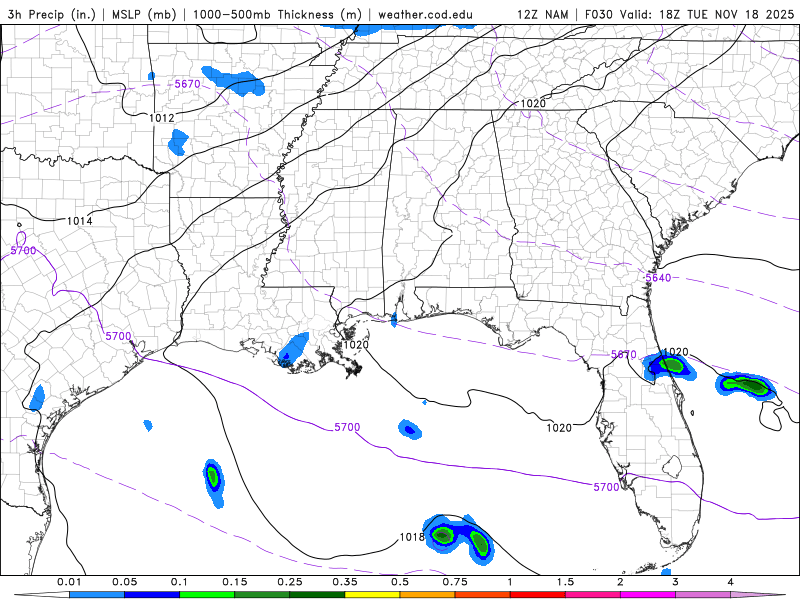The width and height of the screenshot is (800, 600).
Task: Click the orange 0.5–0.75 legend swatch
Action: click(428, 595)
